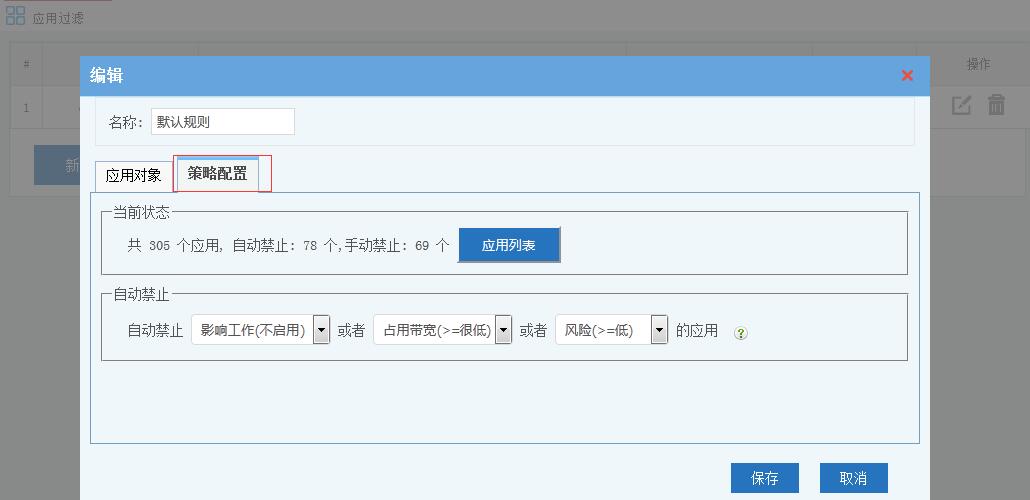Click the # column header

click(26, 64)
